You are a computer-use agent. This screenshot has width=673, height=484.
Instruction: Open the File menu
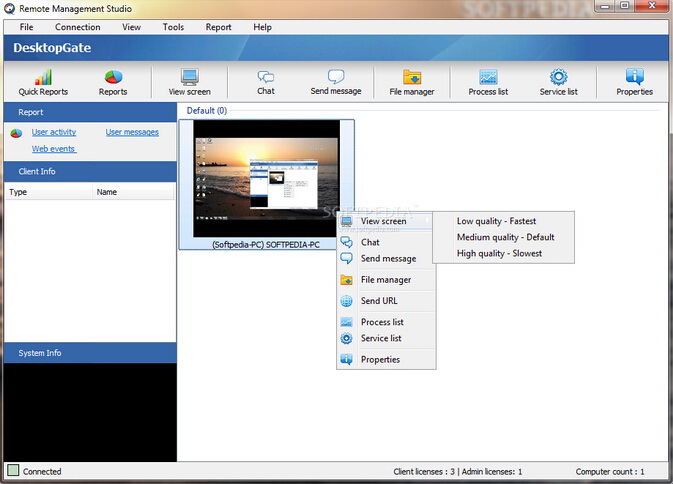click(x=26, y=27)
